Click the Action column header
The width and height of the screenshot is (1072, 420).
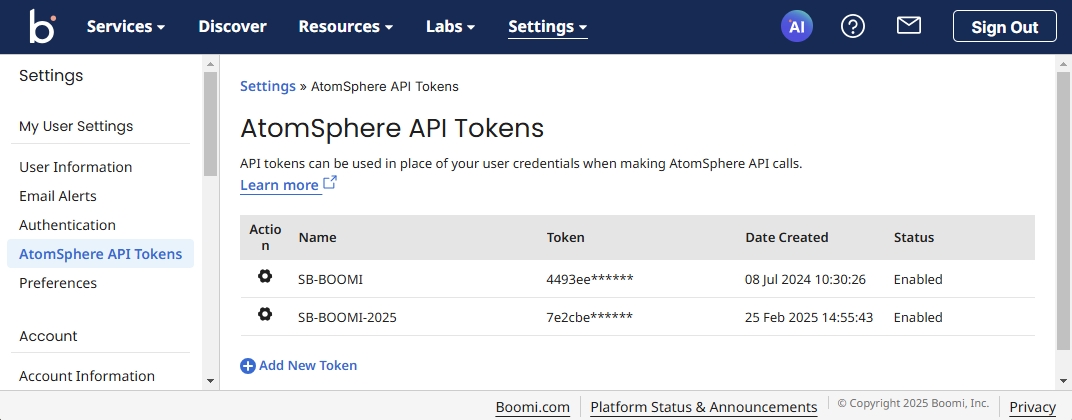[x=265, y=237]
